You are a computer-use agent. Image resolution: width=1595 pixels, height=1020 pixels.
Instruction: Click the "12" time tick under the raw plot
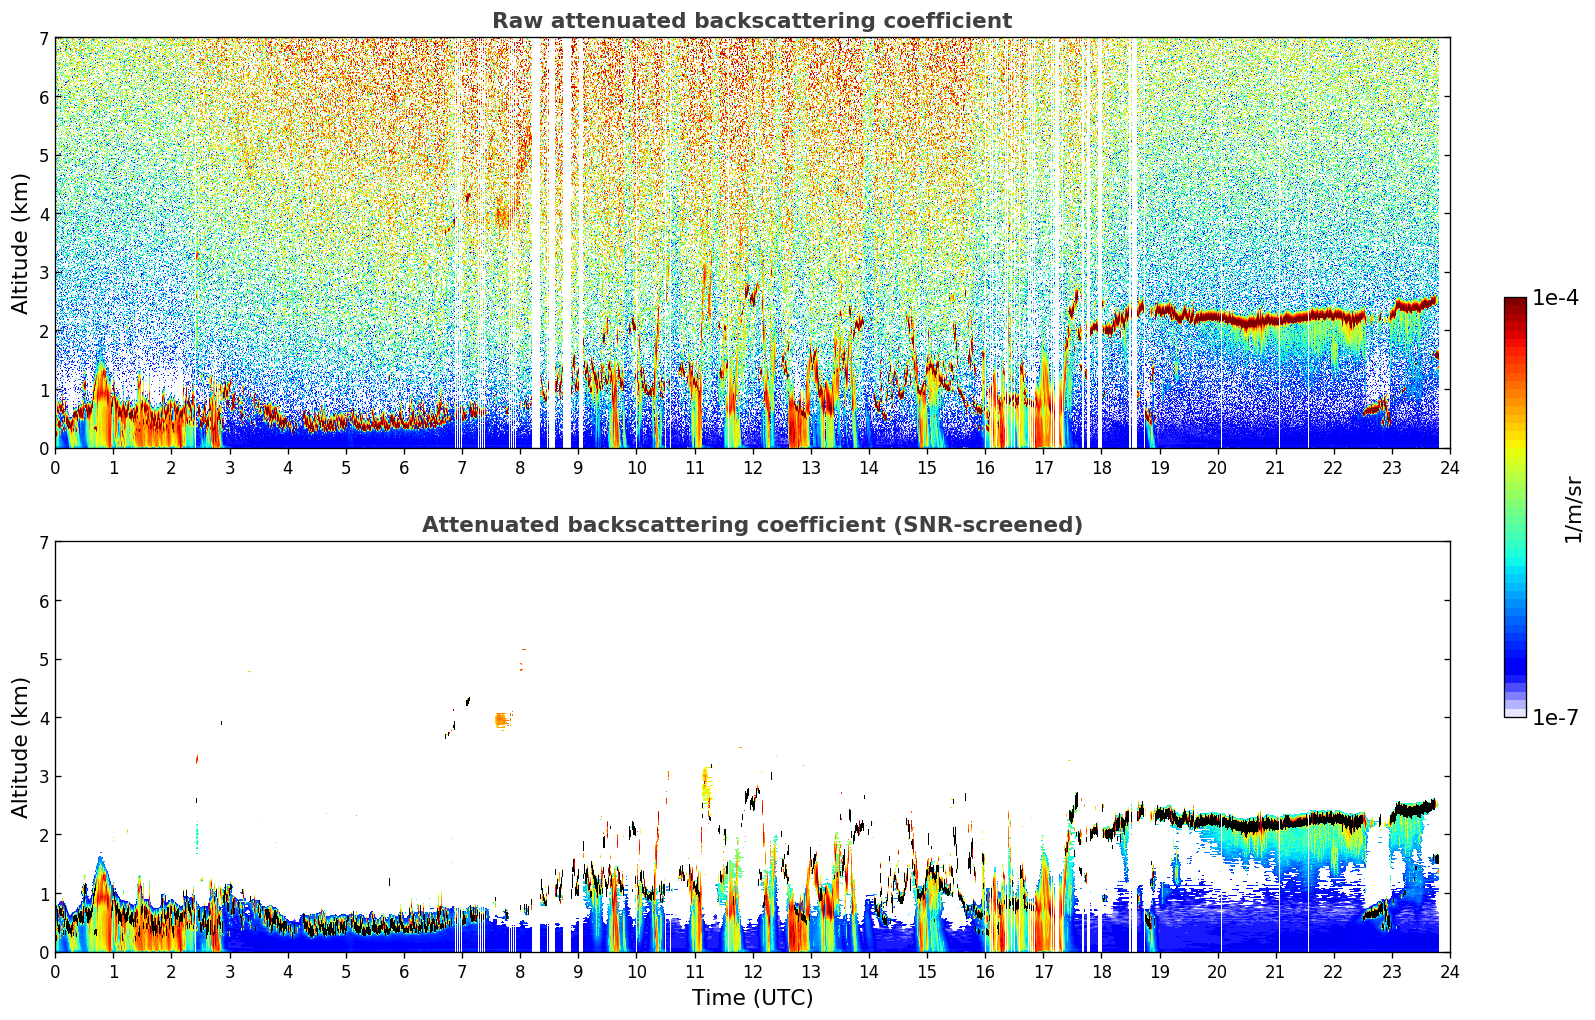pos(752,467)
